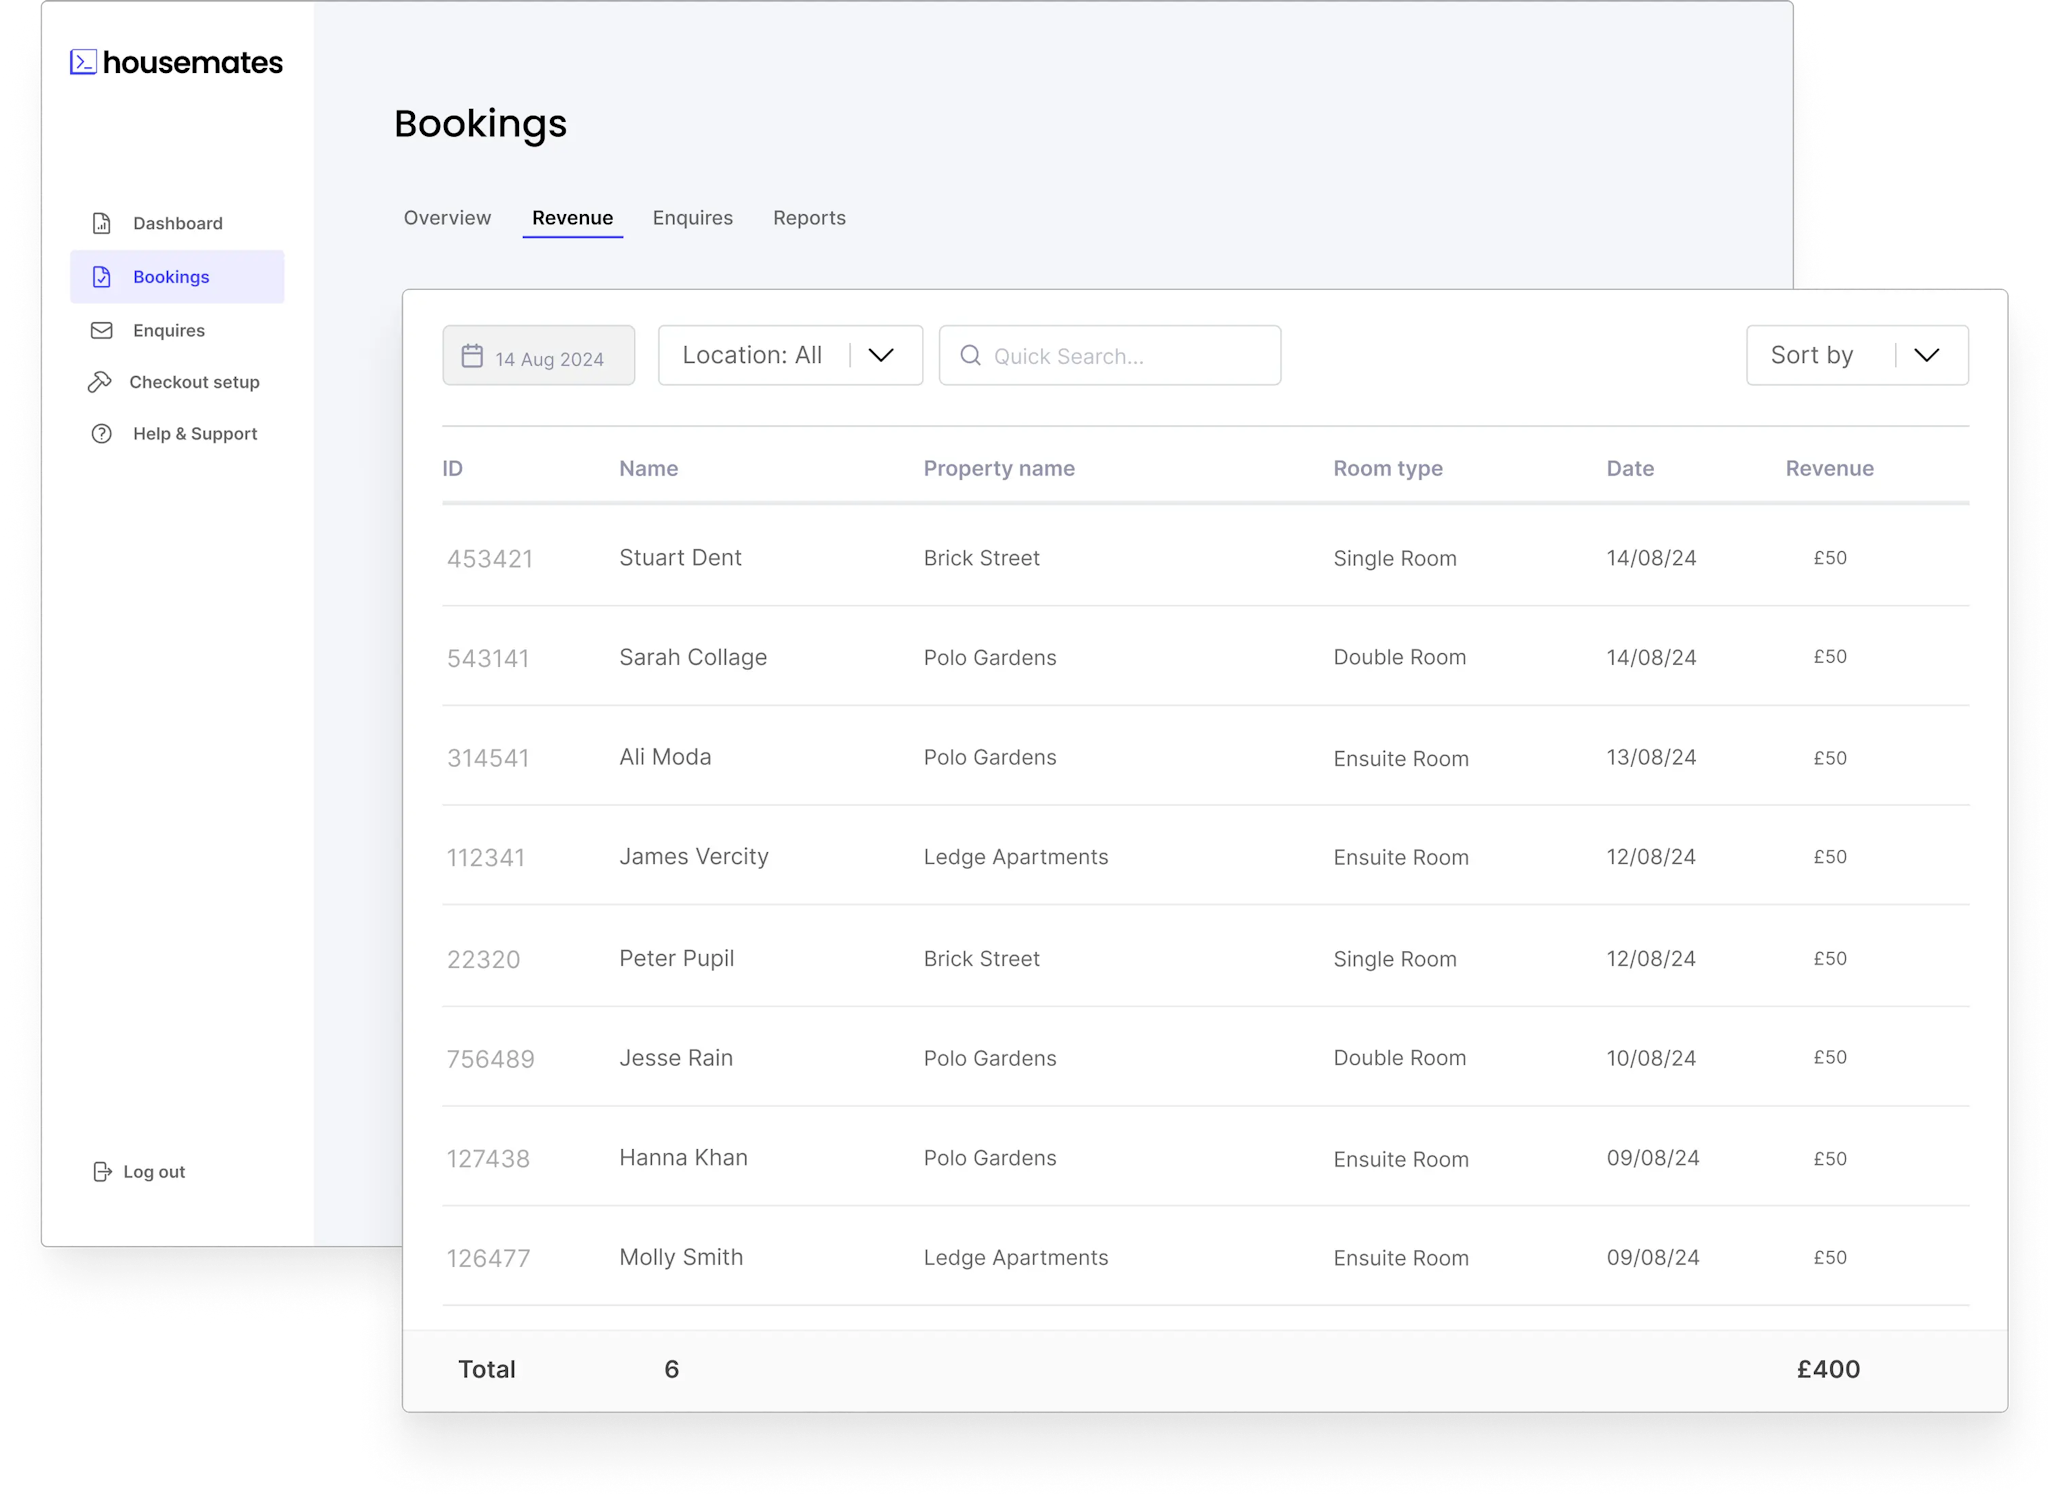Click the Help & Support sidebar icon
This screenshot has width=2048, height=1494.
point(100,432)
